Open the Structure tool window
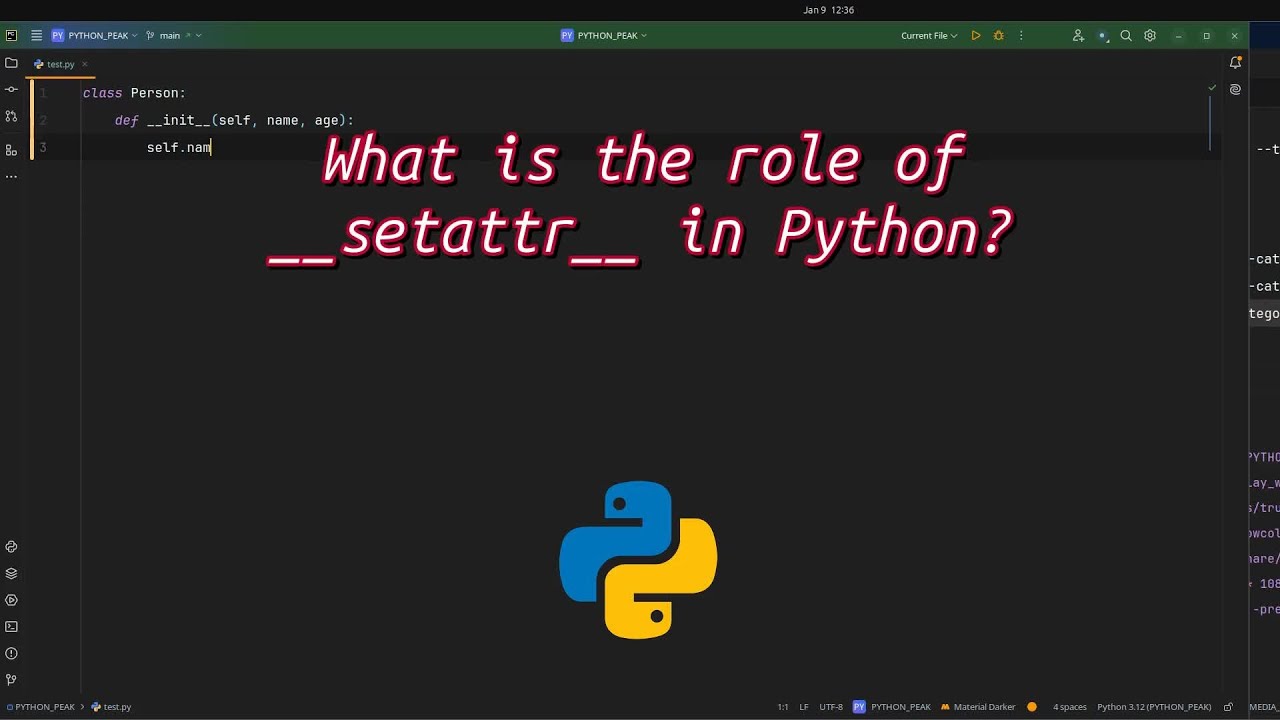1280x720 pixels. click(x=11, y=150)
